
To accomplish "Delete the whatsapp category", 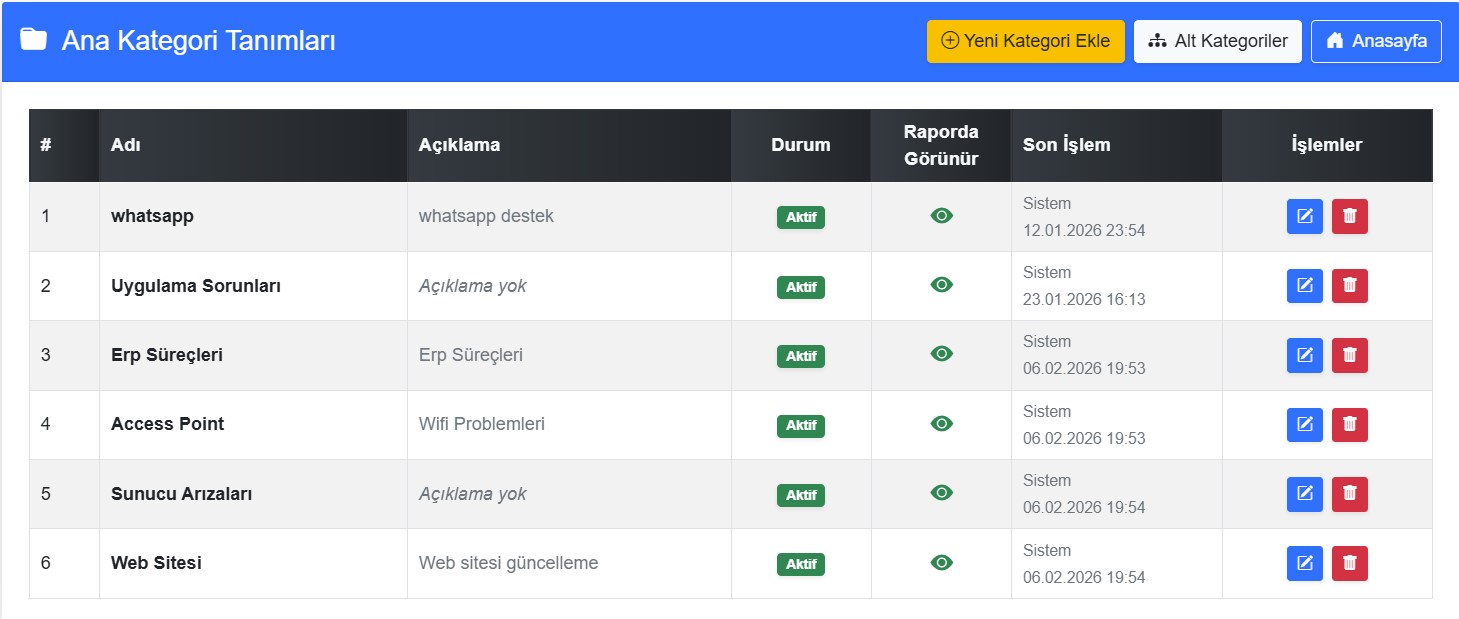I will 1349,217.
